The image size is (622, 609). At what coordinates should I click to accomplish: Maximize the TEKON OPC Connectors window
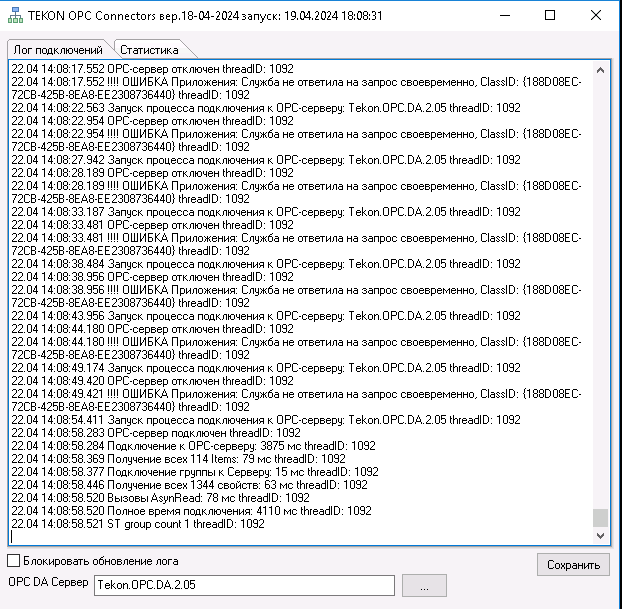pos(550,15)
